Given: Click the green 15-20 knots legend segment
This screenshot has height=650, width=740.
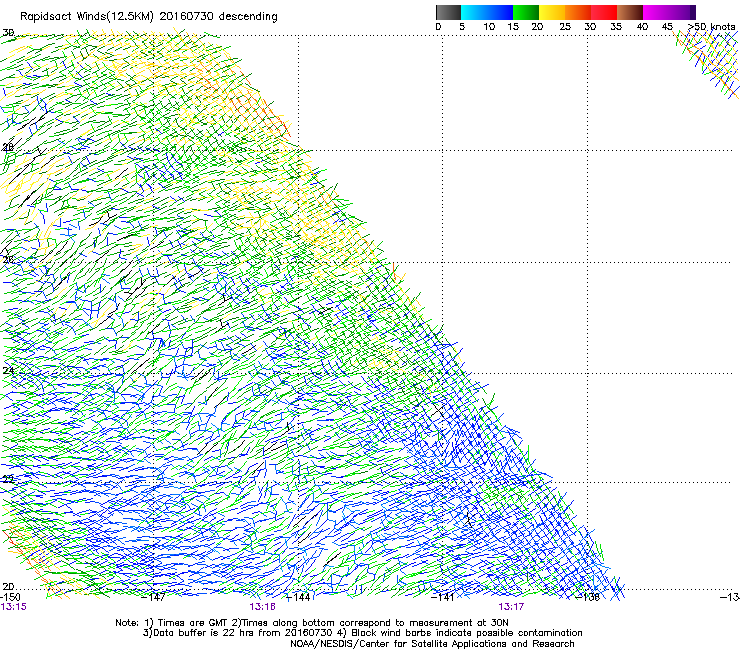Looking at the screenshot, I should tap(526, 12).
